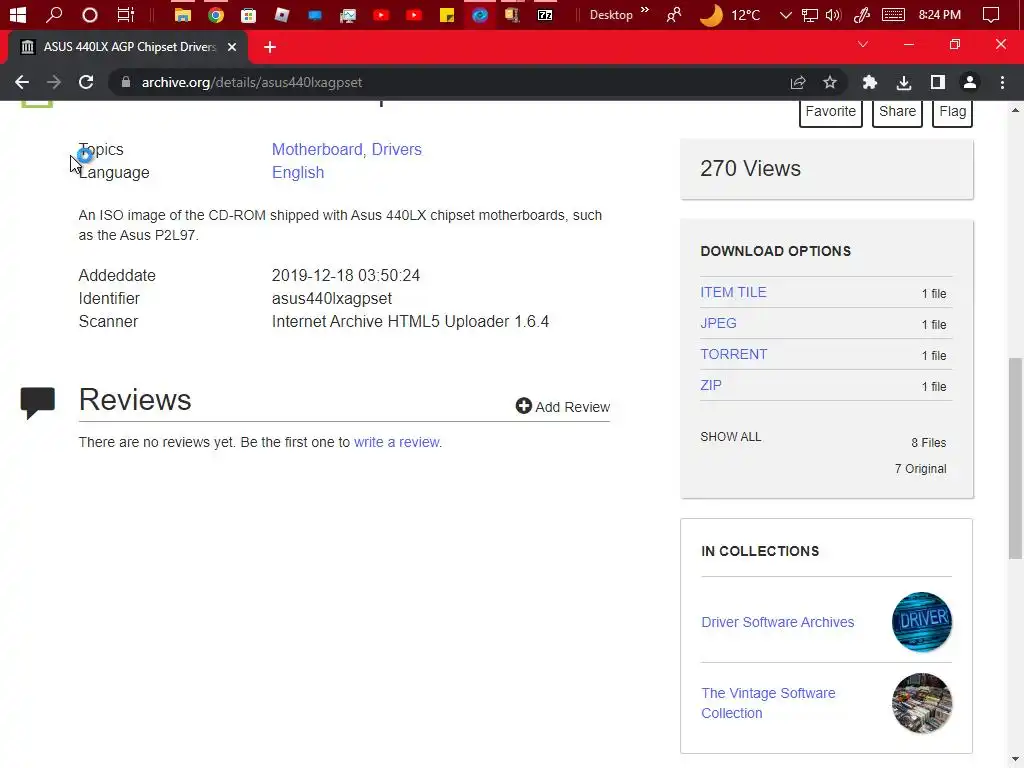
Task: Click the scrollbar up arrow
Action: pyautogui.click(x=1015, y=110)
